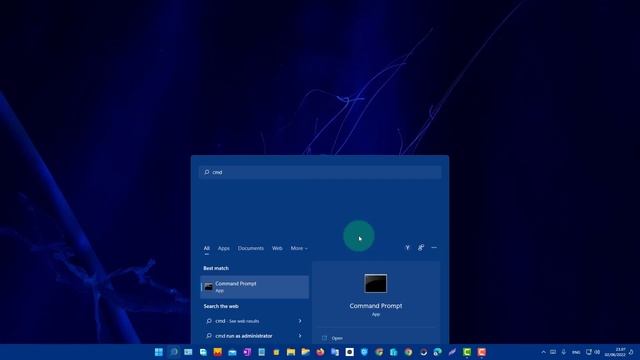Open Task View from the taskbar
The width and height of the screenshot is (640, 360).
[x=188, y=352]
